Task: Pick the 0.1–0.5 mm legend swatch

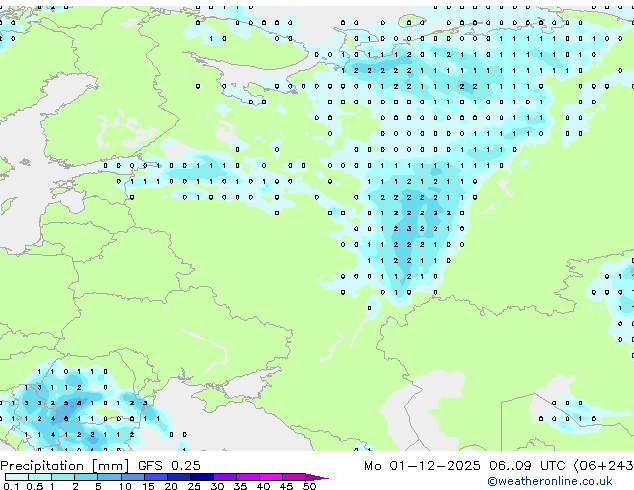Action: [x=17, y=477]
